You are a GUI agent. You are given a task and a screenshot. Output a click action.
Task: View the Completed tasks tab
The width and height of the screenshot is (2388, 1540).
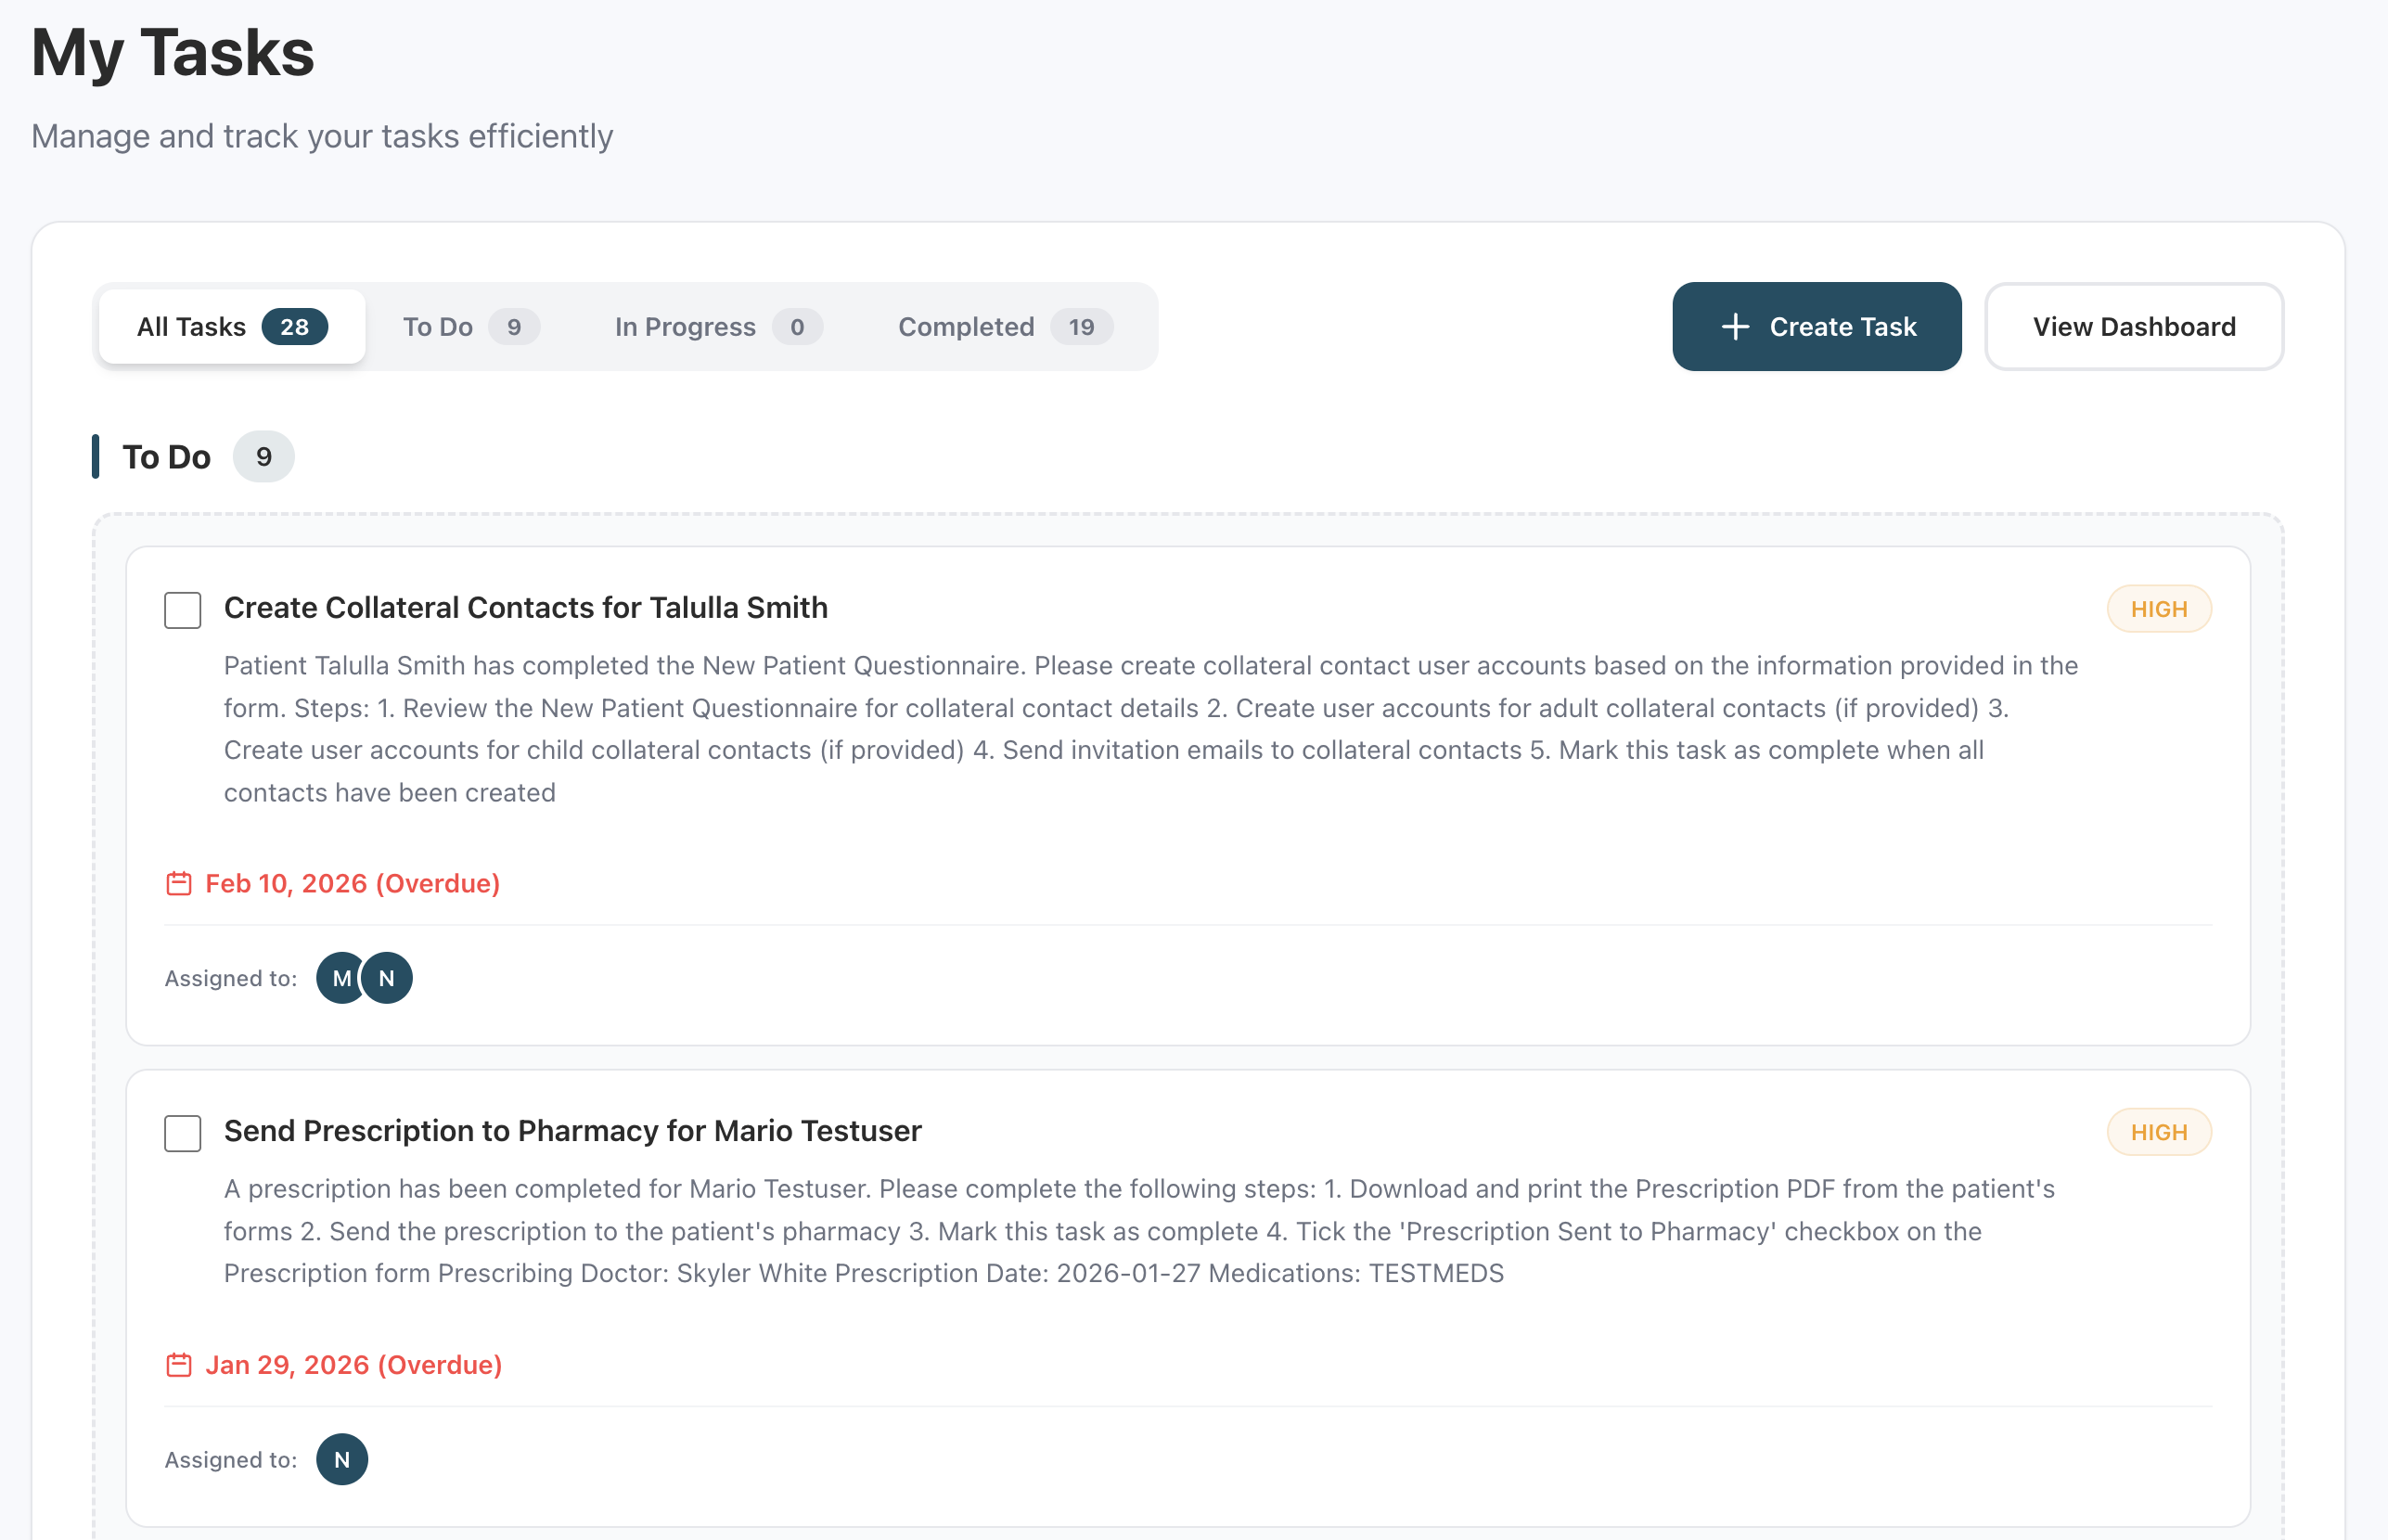1004,327
